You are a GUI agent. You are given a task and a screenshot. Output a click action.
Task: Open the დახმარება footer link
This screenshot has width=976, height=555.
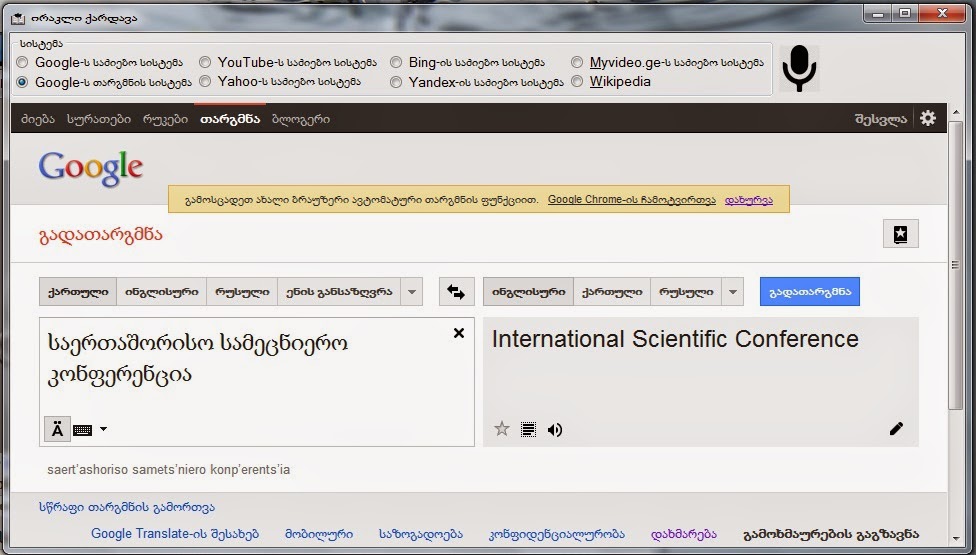coord(683,534)
